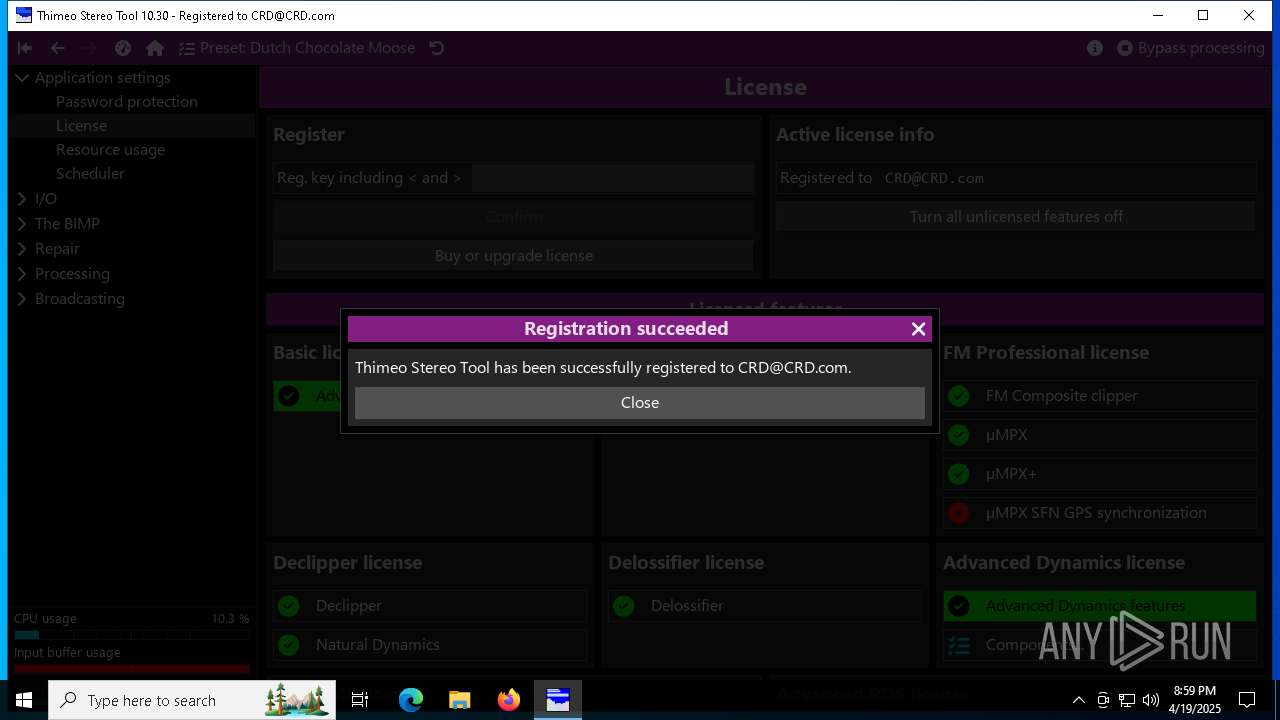1280x720 pixels.
Task: Open the preset list icon
Action: pyautogui.click(x=186, y=48)
